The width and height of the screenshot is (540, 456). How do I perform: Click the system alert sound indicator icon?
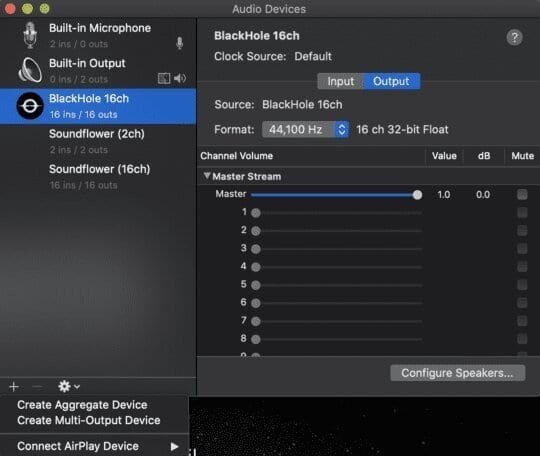pos(164,78)
